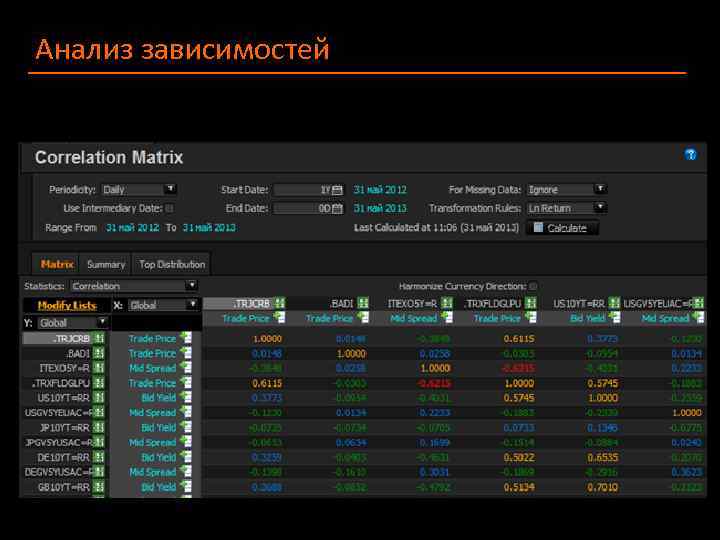
Task: Click 1.0000 cell in the .BADI row
Action: point(351,354)
